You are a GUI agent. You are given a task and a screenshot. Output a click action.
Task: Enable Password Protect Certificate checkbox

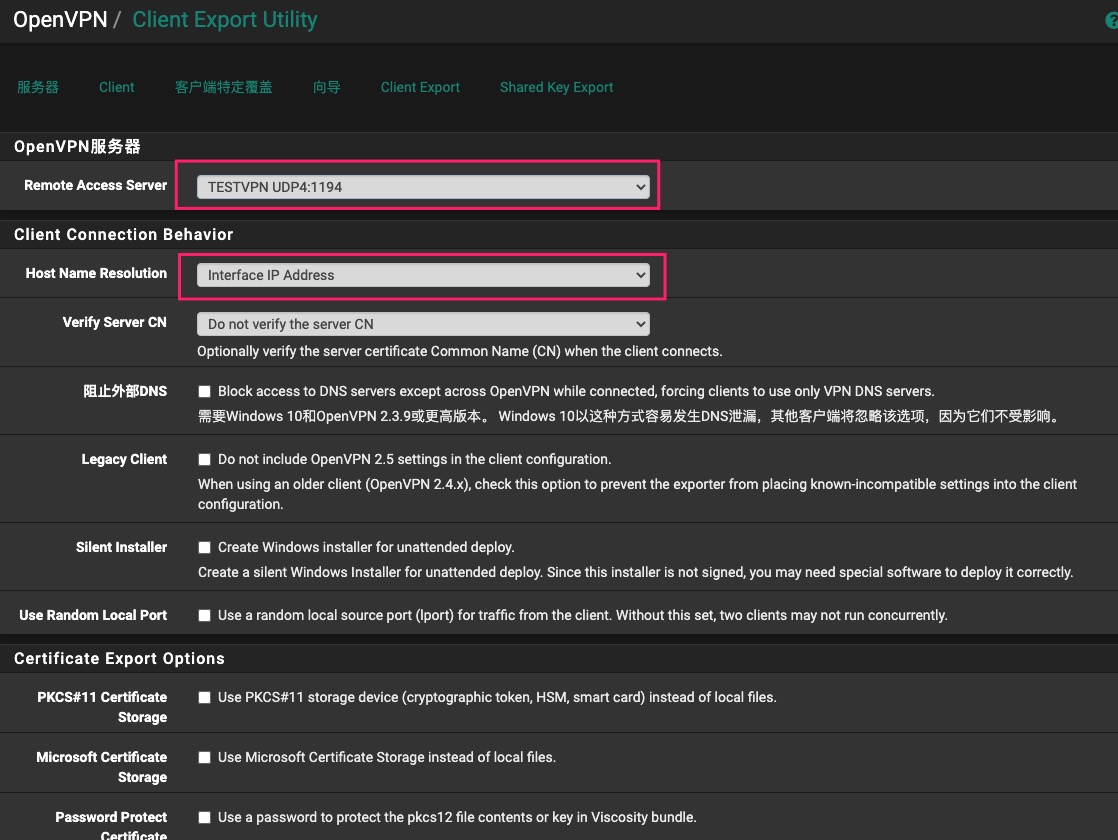click(x=205, y=818)
